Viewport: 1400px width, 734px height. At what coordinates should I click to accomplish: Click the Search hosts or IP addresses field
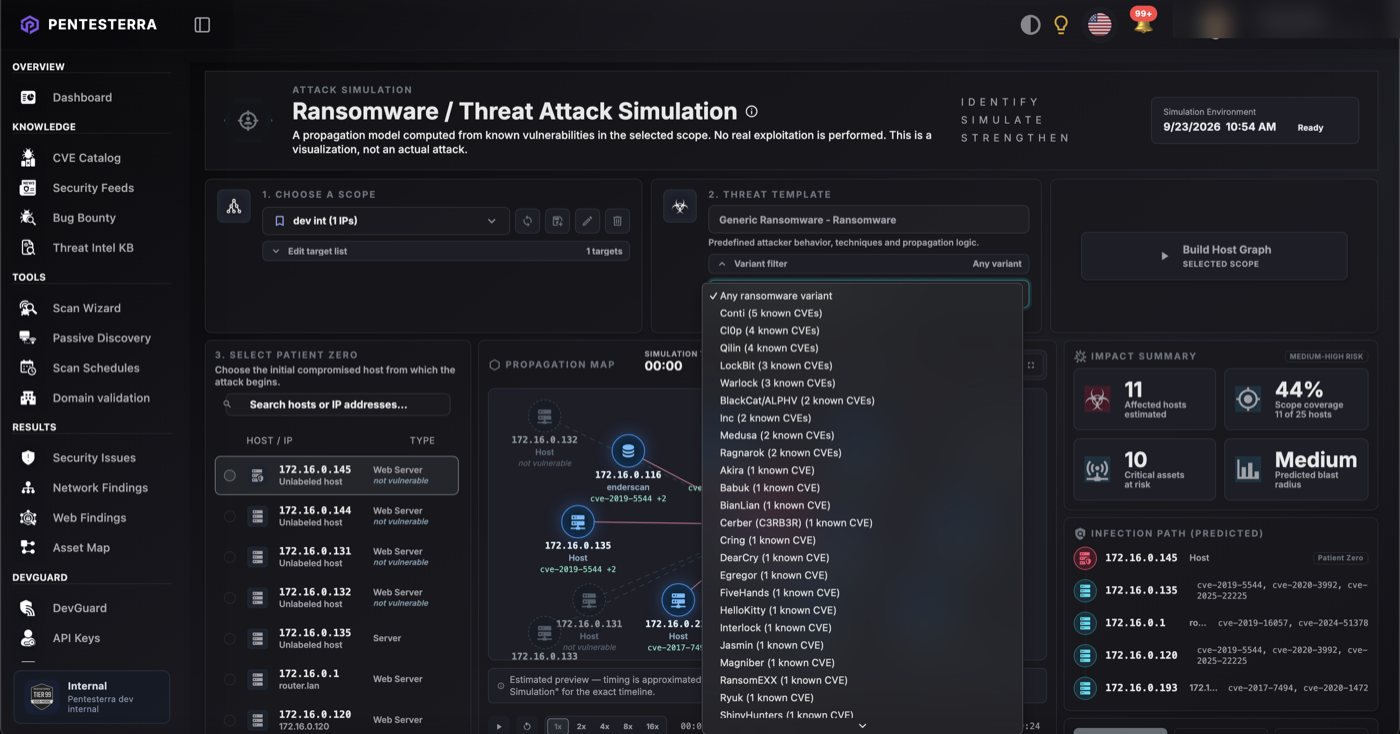coord(335,405)
